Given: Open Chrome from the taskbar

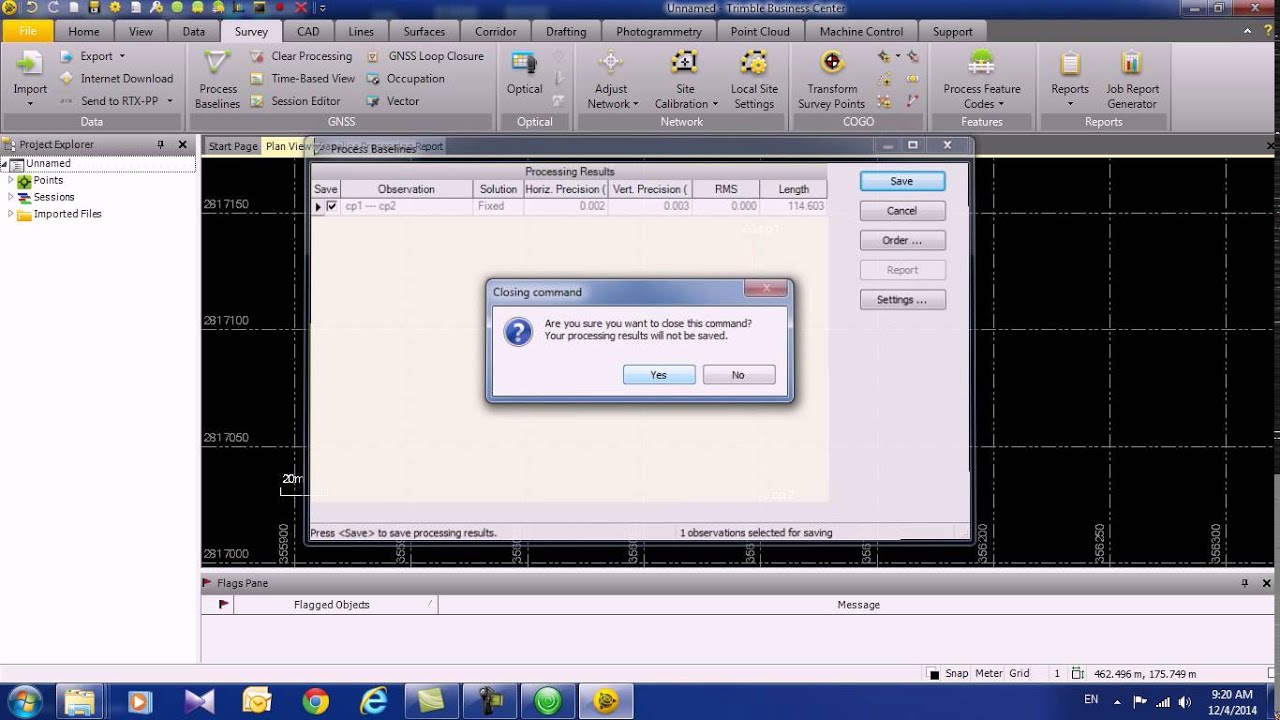Looking at the screenshot, I should 315,701.
